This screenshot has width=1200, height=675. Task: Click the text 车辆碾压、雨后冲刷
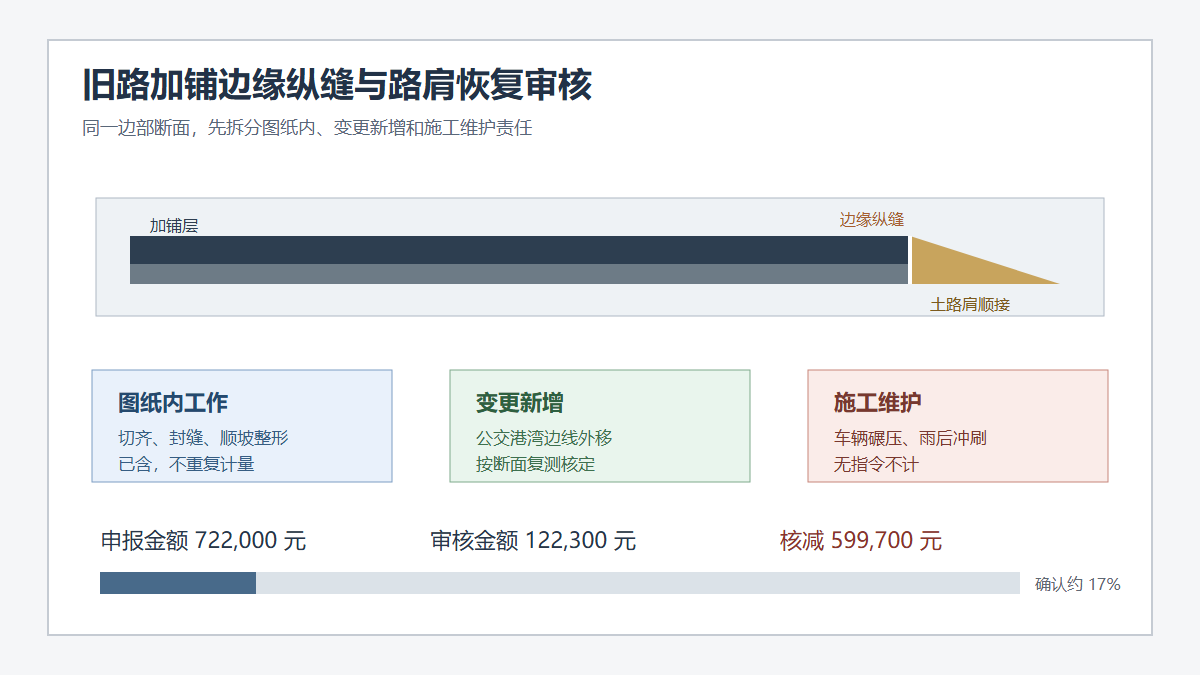pyautogui.click(x=911, y=438)
